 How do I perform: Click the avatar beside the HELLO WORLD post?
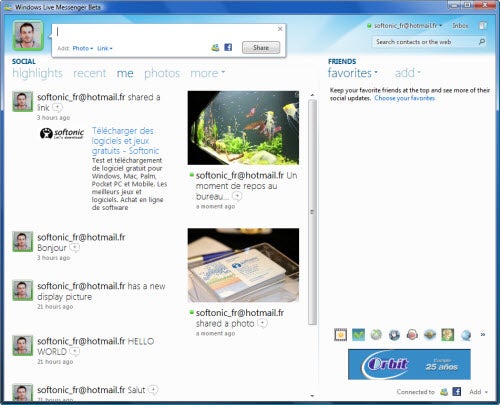pyautogui.click(x=23, y=346)
